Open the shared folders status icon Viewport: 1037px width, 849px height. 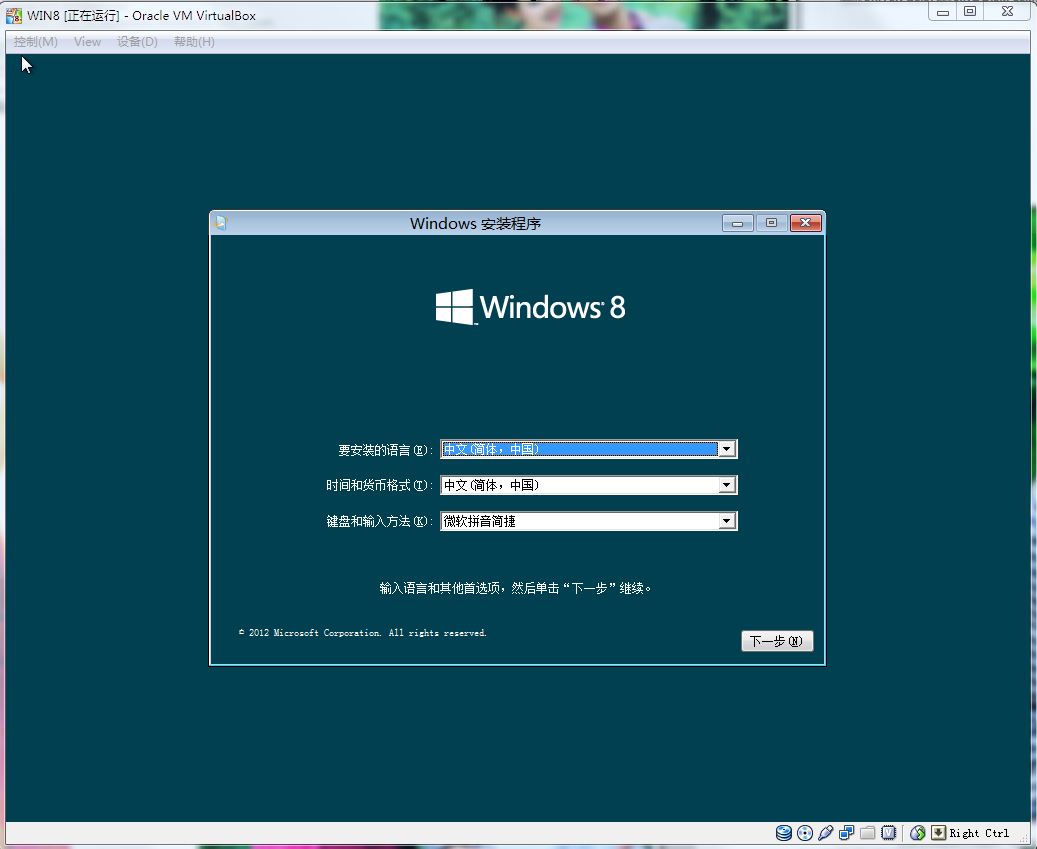868,833
